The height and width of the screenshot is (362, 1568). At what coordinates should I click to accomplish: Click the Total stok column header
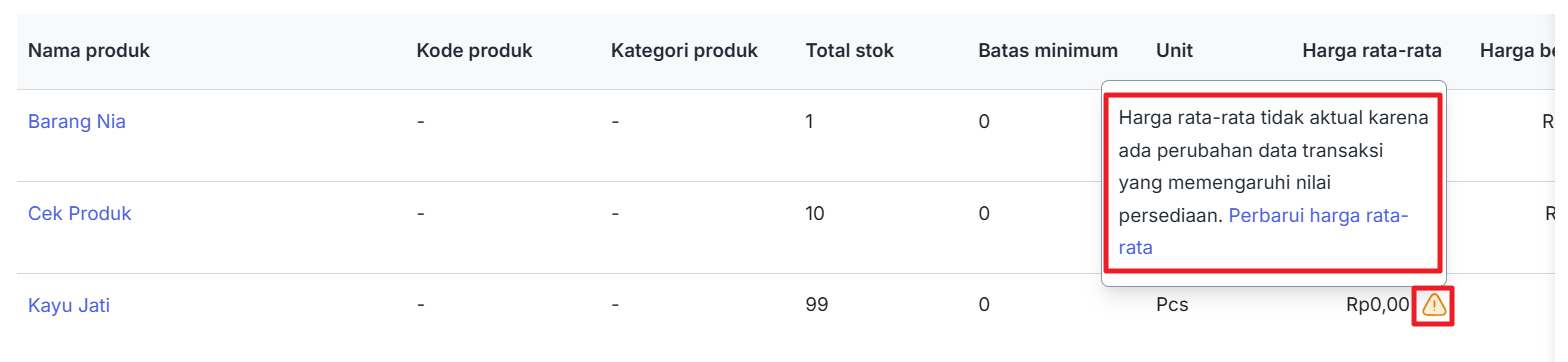point(850,50)
